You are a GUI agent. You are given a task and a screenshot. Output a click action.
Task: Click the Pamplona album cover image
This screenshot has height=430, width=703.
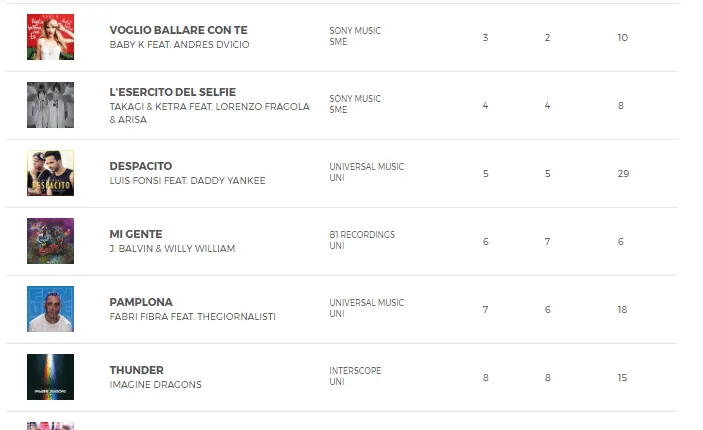[50, 309]
